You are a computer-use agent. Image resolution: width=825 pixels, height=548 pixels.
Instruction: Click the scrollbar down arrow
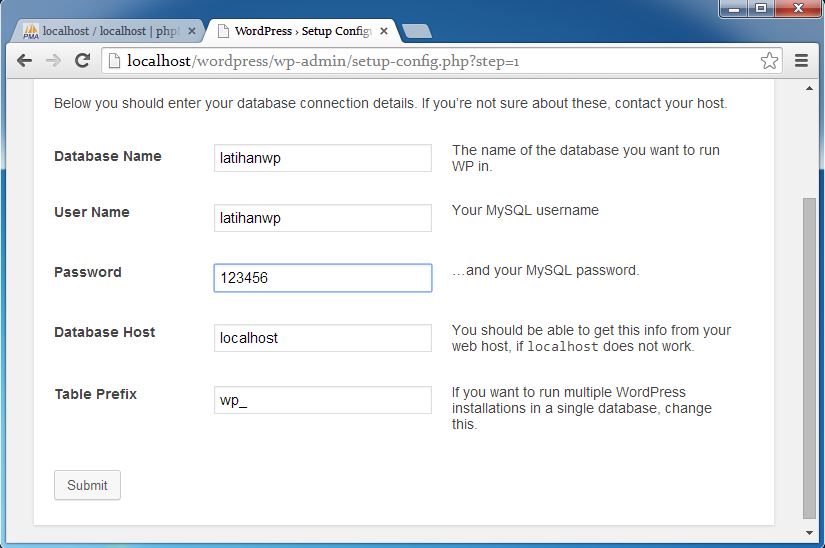pos(809,533)
